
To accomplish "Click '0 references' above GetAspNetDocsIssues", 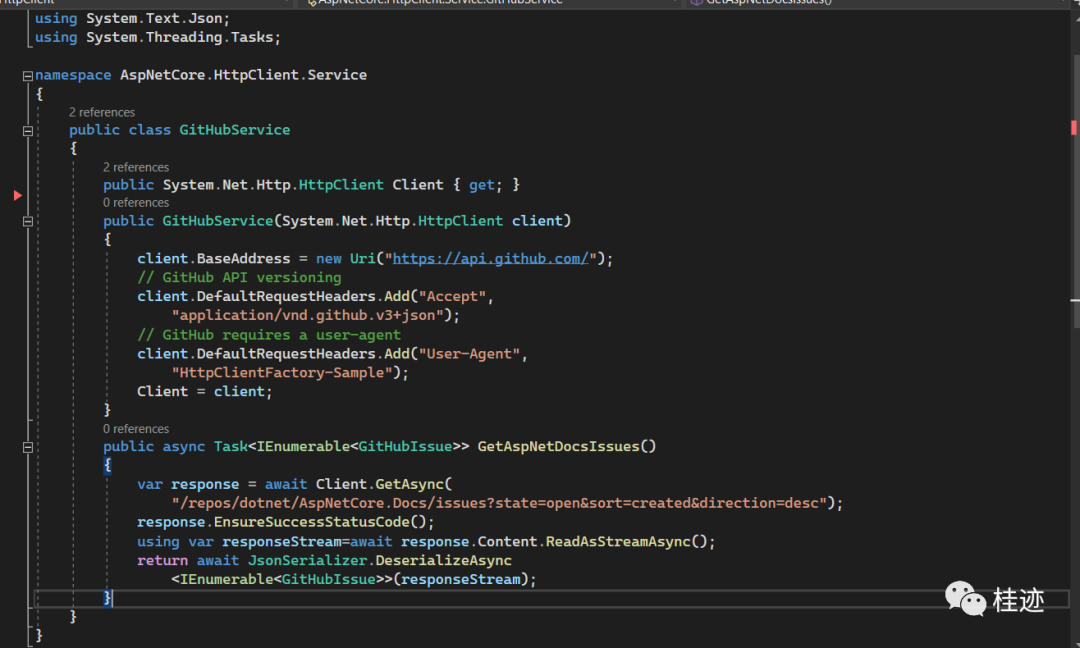I will pos(136,428).
